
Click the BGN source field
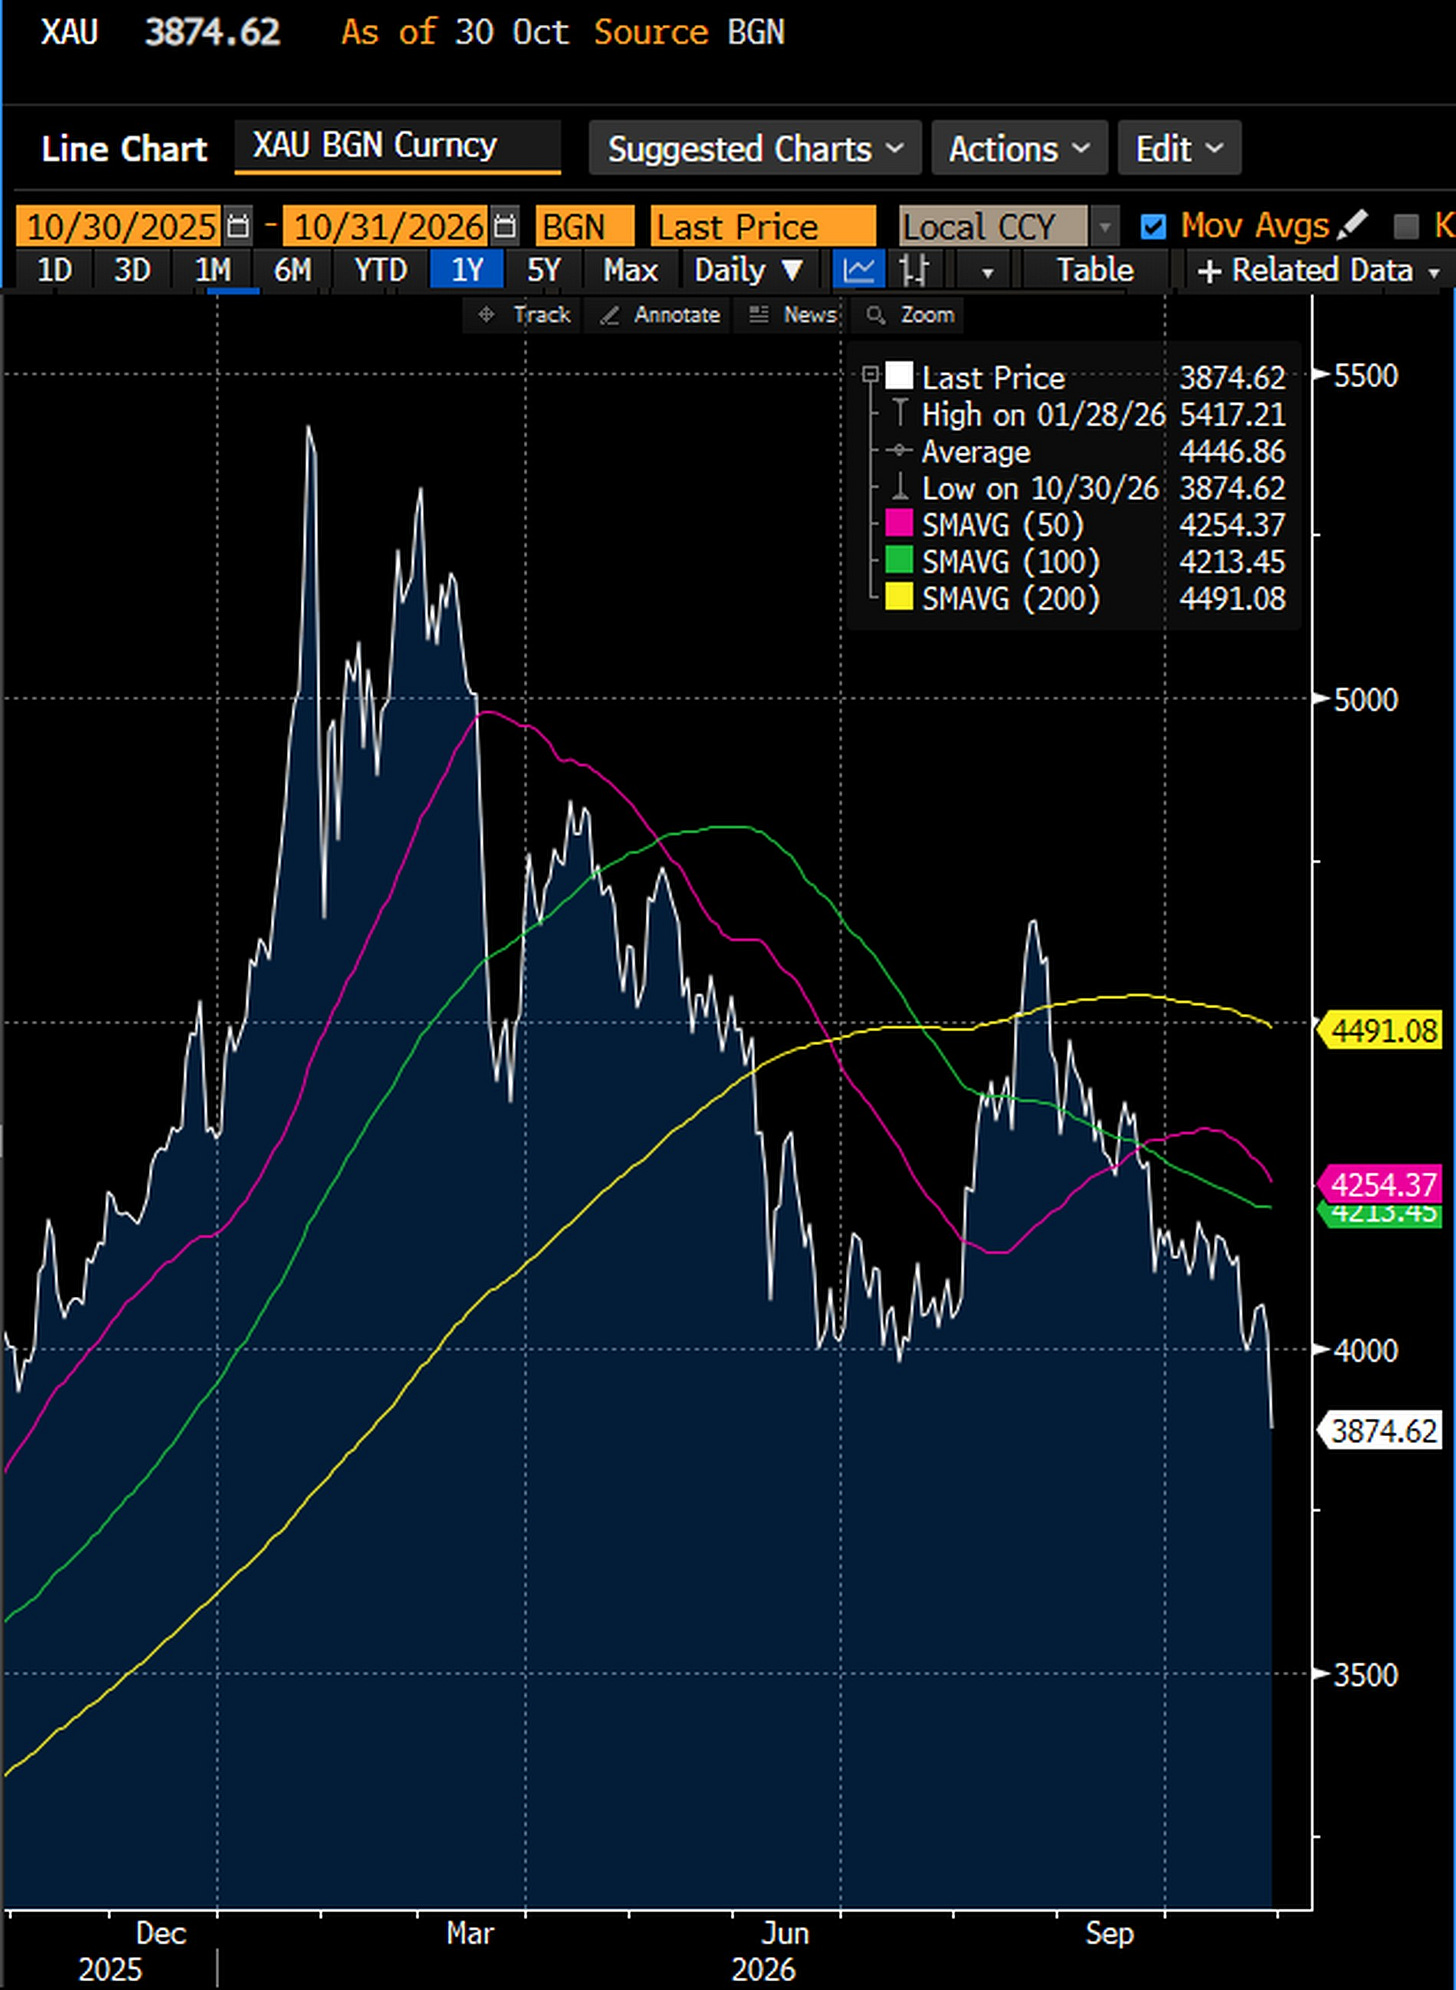pyautogui.click(x=585, y=227)
